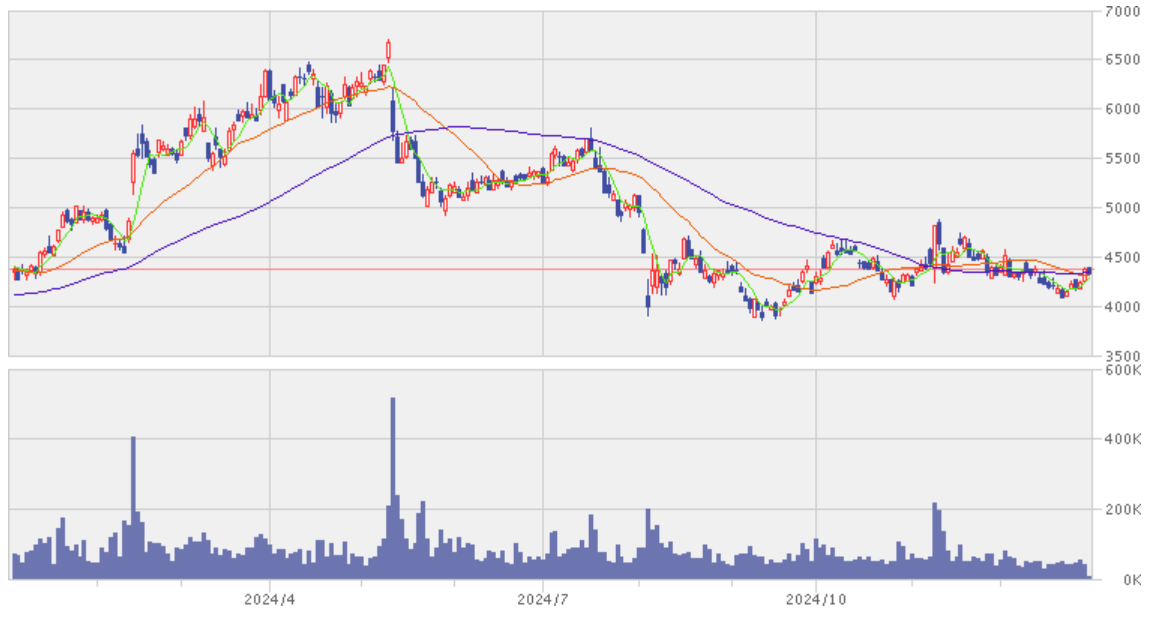Click the highest red candlestick above 6500
This screenshot has height=617, width=1151.
click(x=388, y=51)
